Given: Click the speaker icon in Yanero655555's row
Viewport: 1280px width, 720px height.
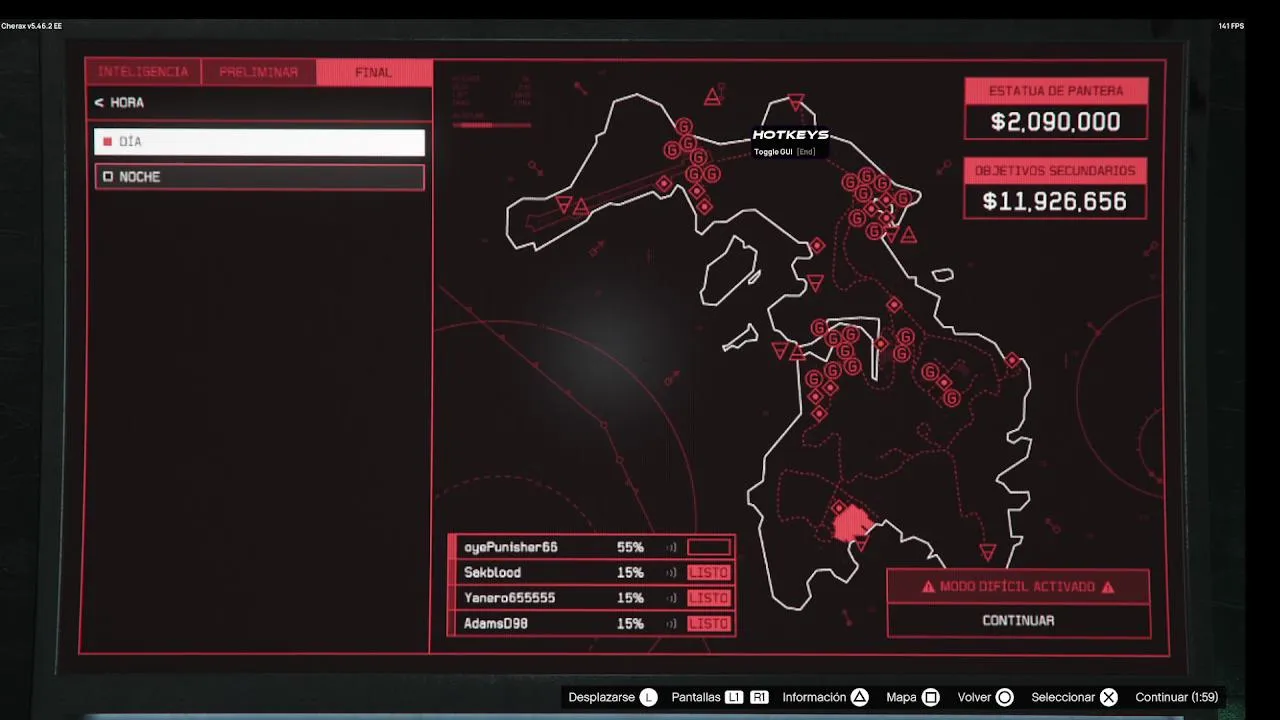Looking at the screenshot, I should tap(671, 598).
